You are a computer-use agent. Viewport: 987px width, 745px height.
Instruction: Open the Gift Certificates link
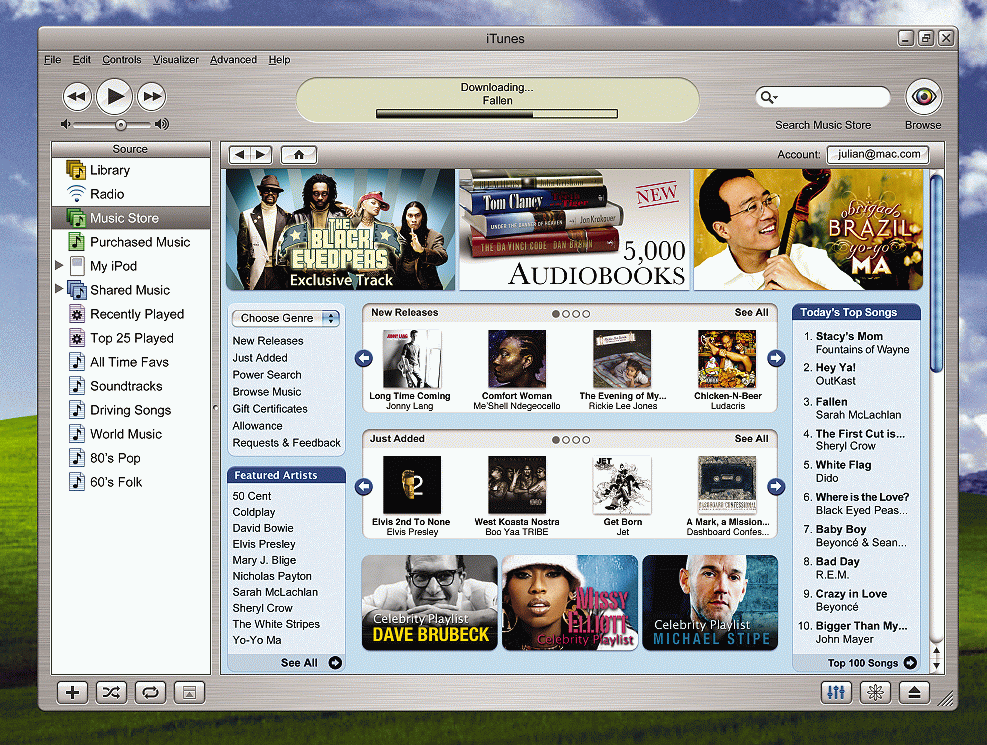point(270,408)
